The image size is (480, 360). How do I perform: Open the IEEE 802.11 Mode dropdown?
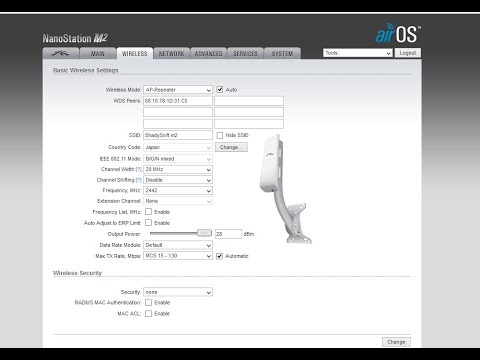[178, 159]
